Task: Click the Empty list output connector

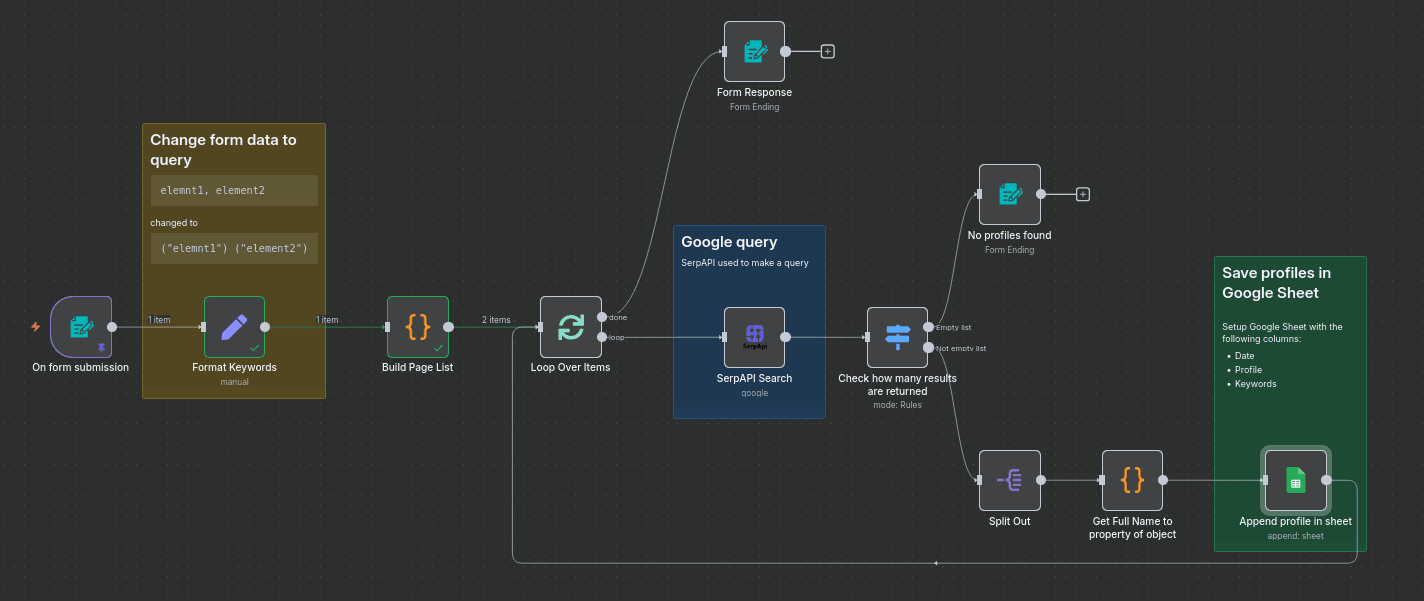Action: (929, 327)
